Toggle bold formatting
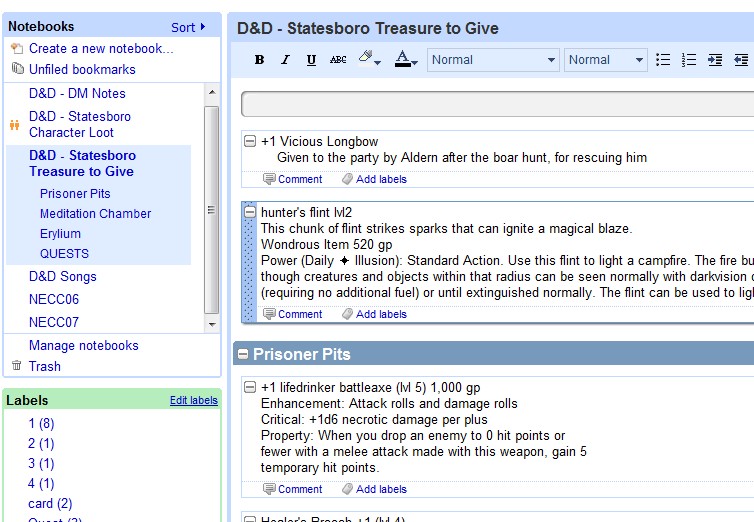Image resolution: width=754 pixels, height=522 pixels. point(259,60)
